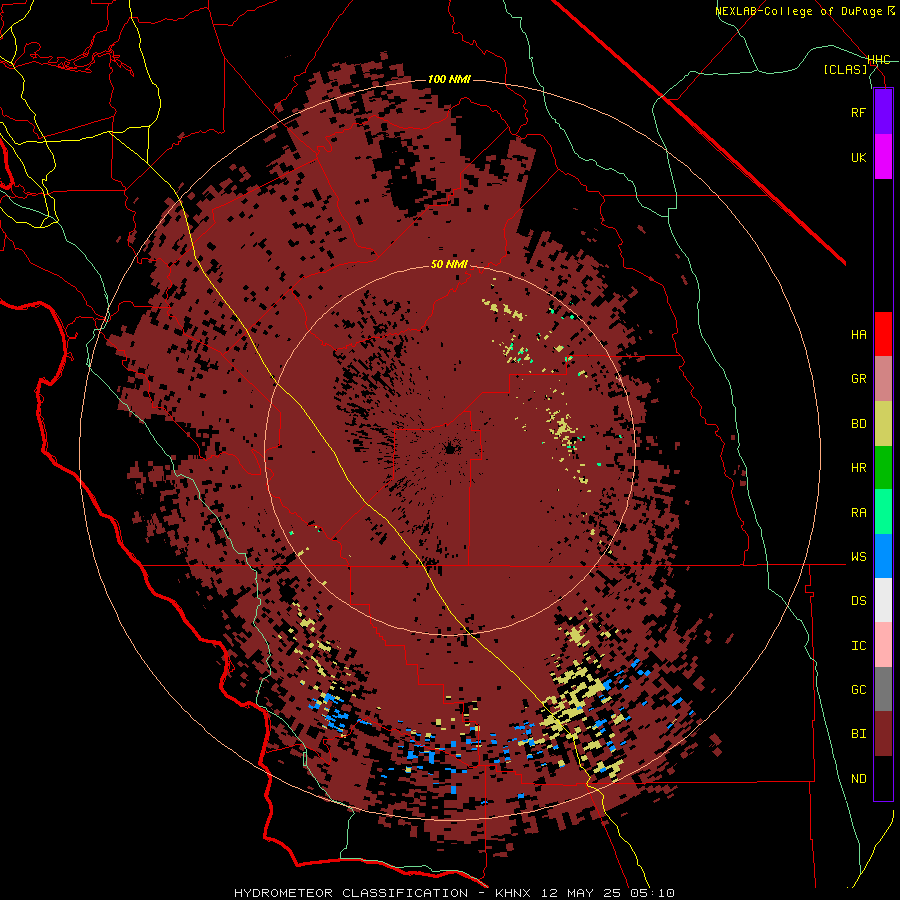This screenshot has height=900, width=900.
Task: Click the RF legend label
Action: pyautogui.click(x=858, y=113)
